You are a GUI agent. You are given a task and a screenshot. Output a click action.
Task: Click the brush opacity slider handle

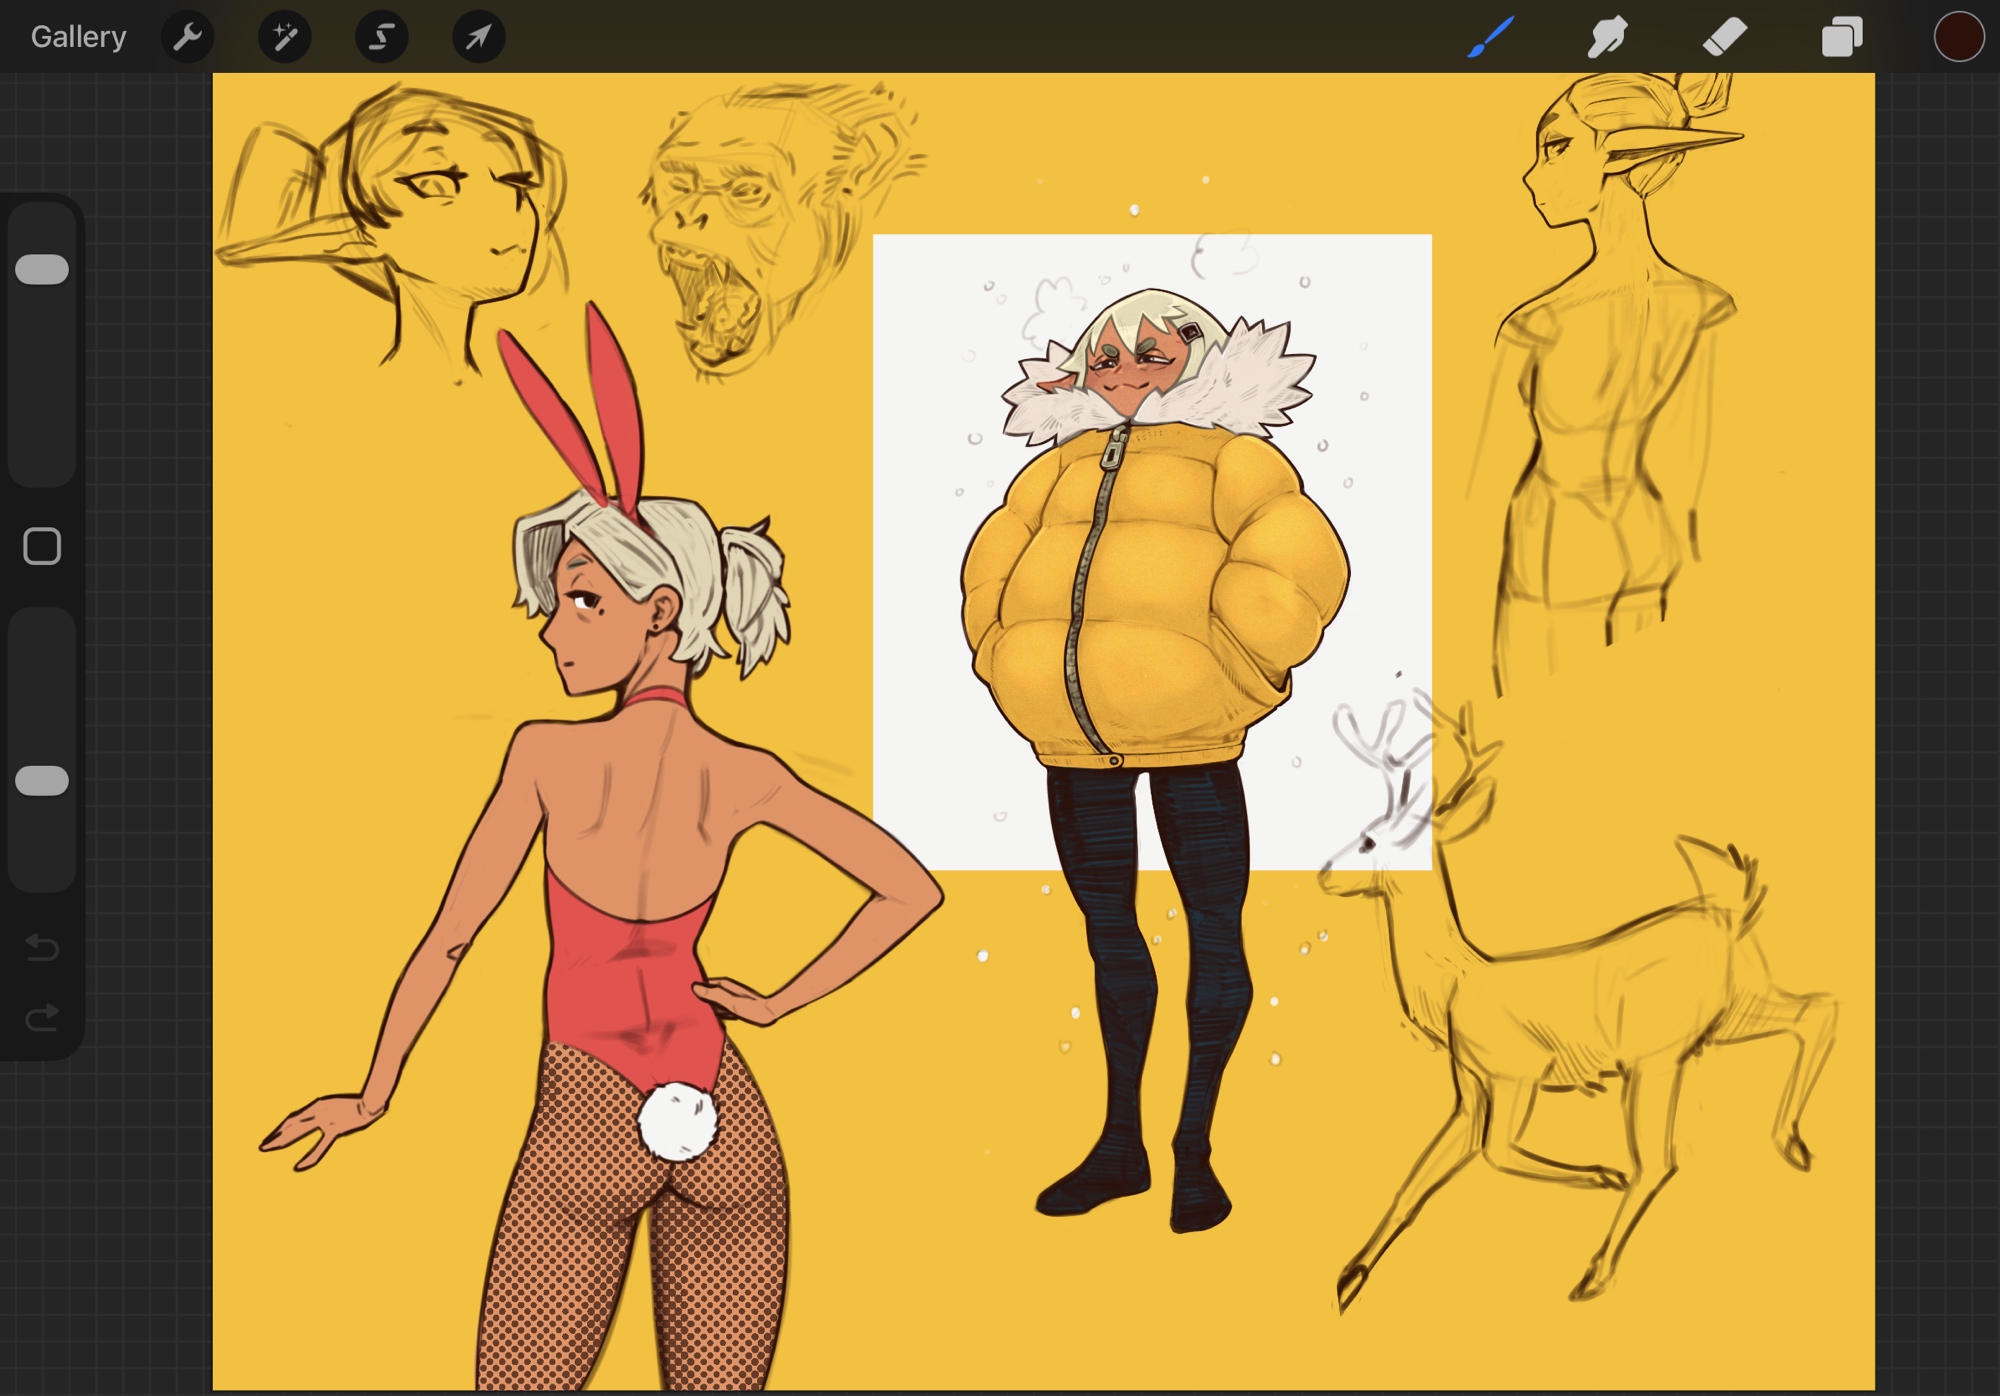(42, 780)
